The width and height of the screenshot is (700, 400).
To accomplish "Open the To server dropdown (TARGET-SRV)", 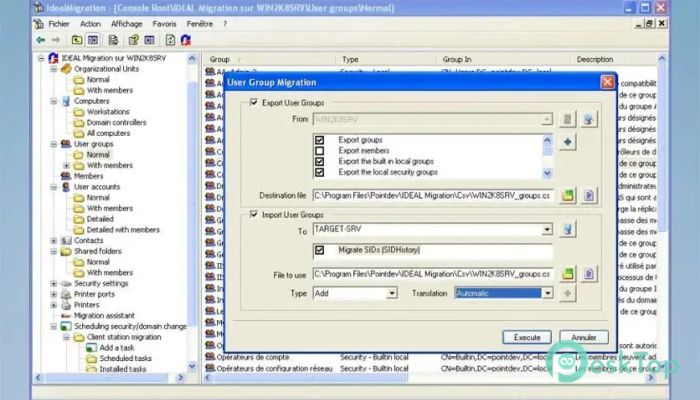I will 547,229.
